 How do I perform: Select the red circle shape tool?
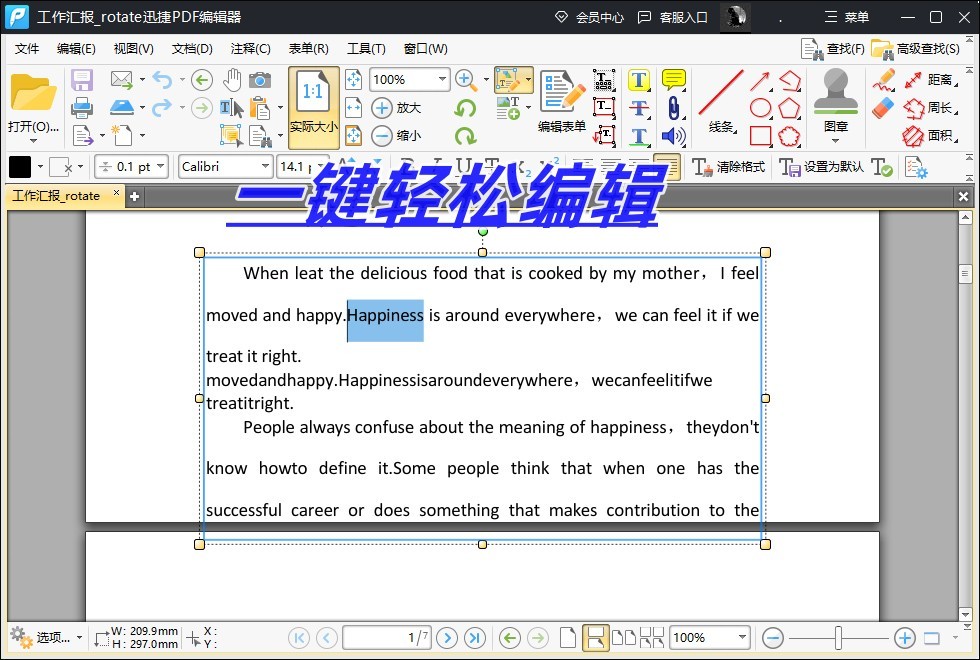[761, 109]
